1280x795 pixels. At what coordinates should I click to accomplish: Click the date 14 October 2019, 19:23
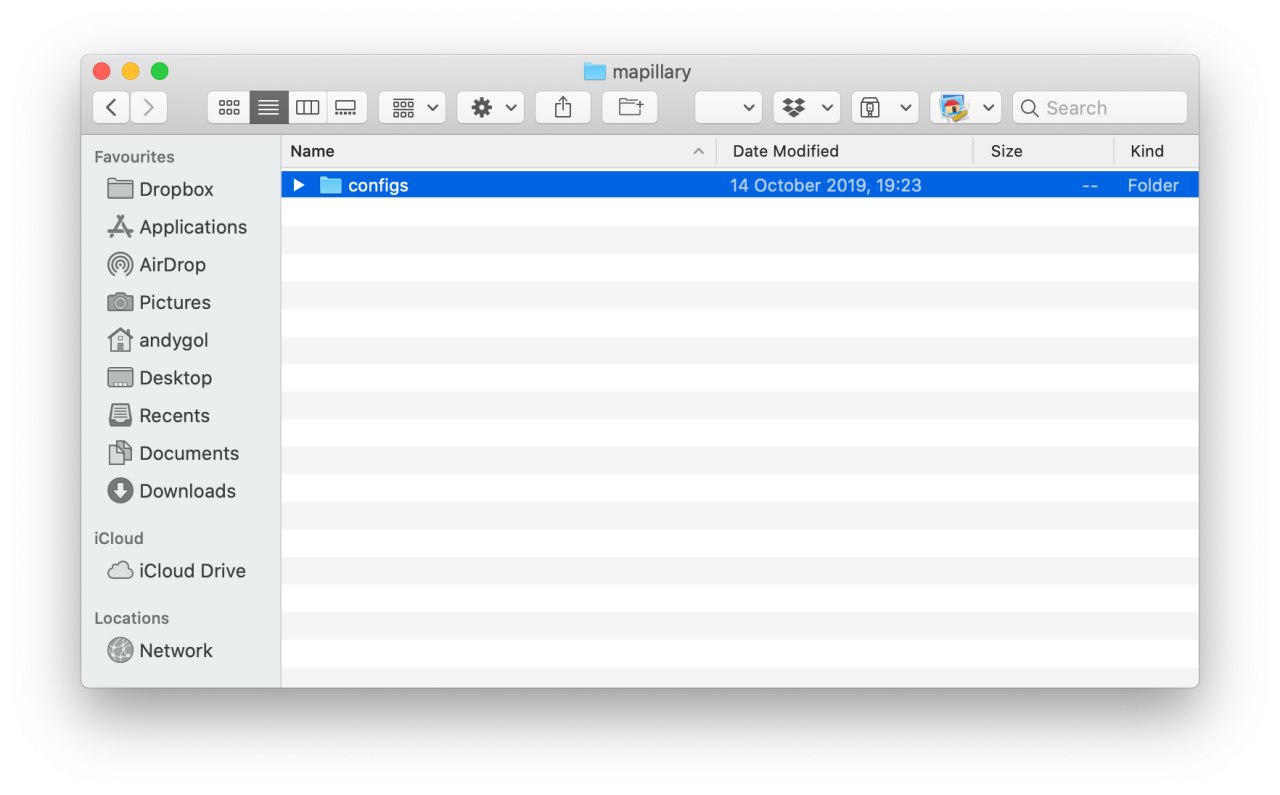[x=825, y=185]
